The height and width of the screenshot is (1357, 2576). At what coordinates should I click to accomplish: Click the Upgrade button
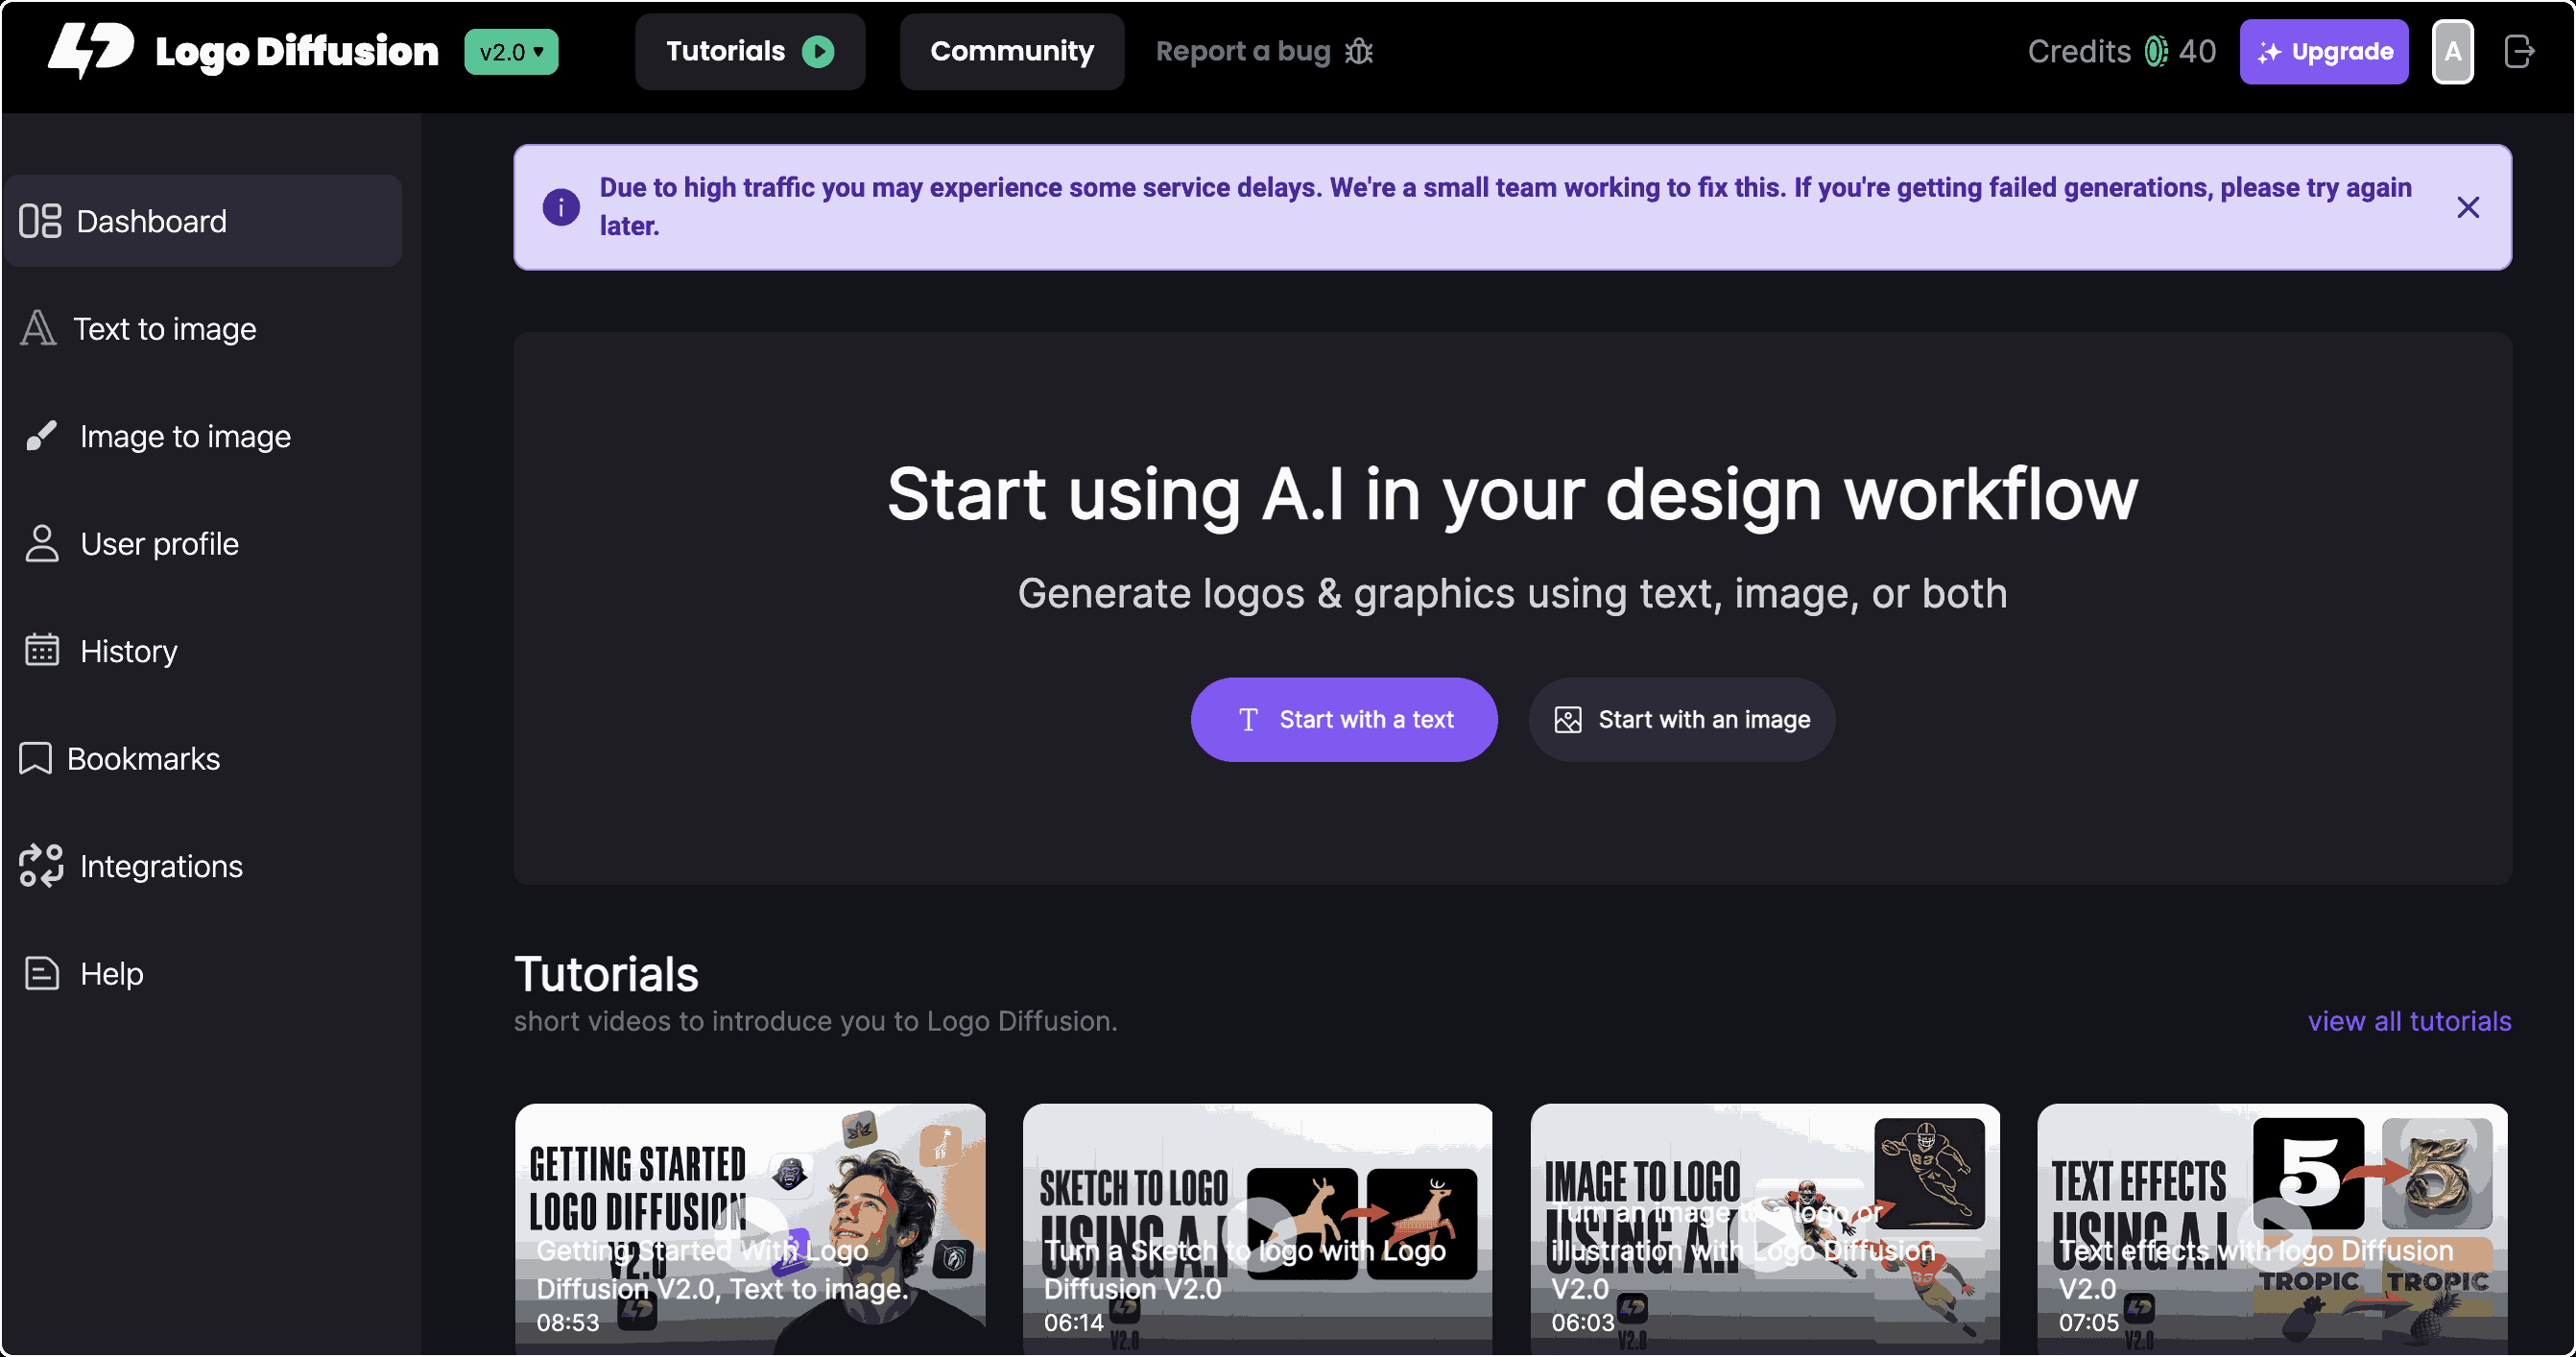coord(2324,52)
